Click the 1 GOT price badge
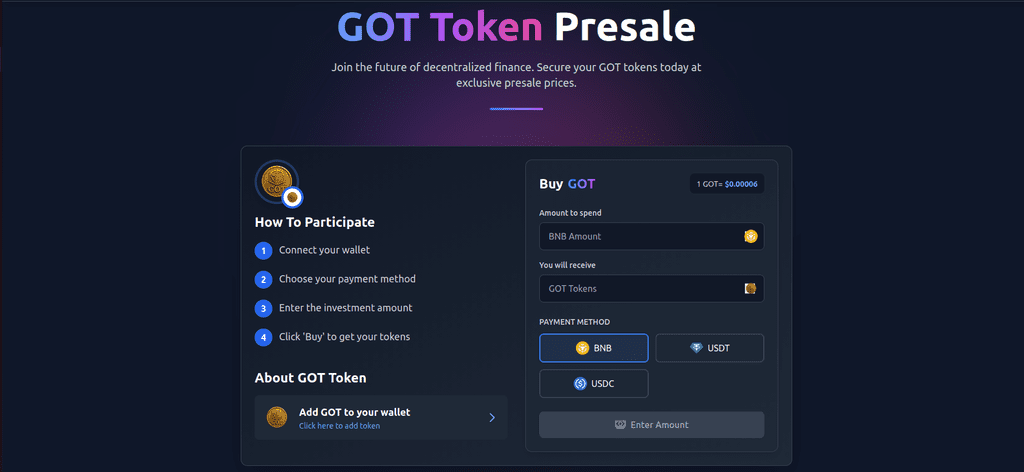This screenshot has height=472, width=1024. point(727,184)
